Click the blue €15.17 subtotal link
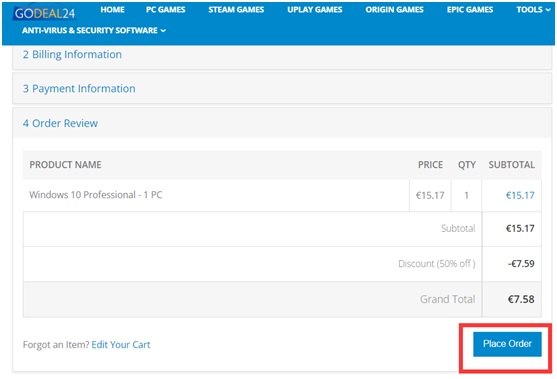The width and height of the screenshot is (557, 379). (520, 195)
